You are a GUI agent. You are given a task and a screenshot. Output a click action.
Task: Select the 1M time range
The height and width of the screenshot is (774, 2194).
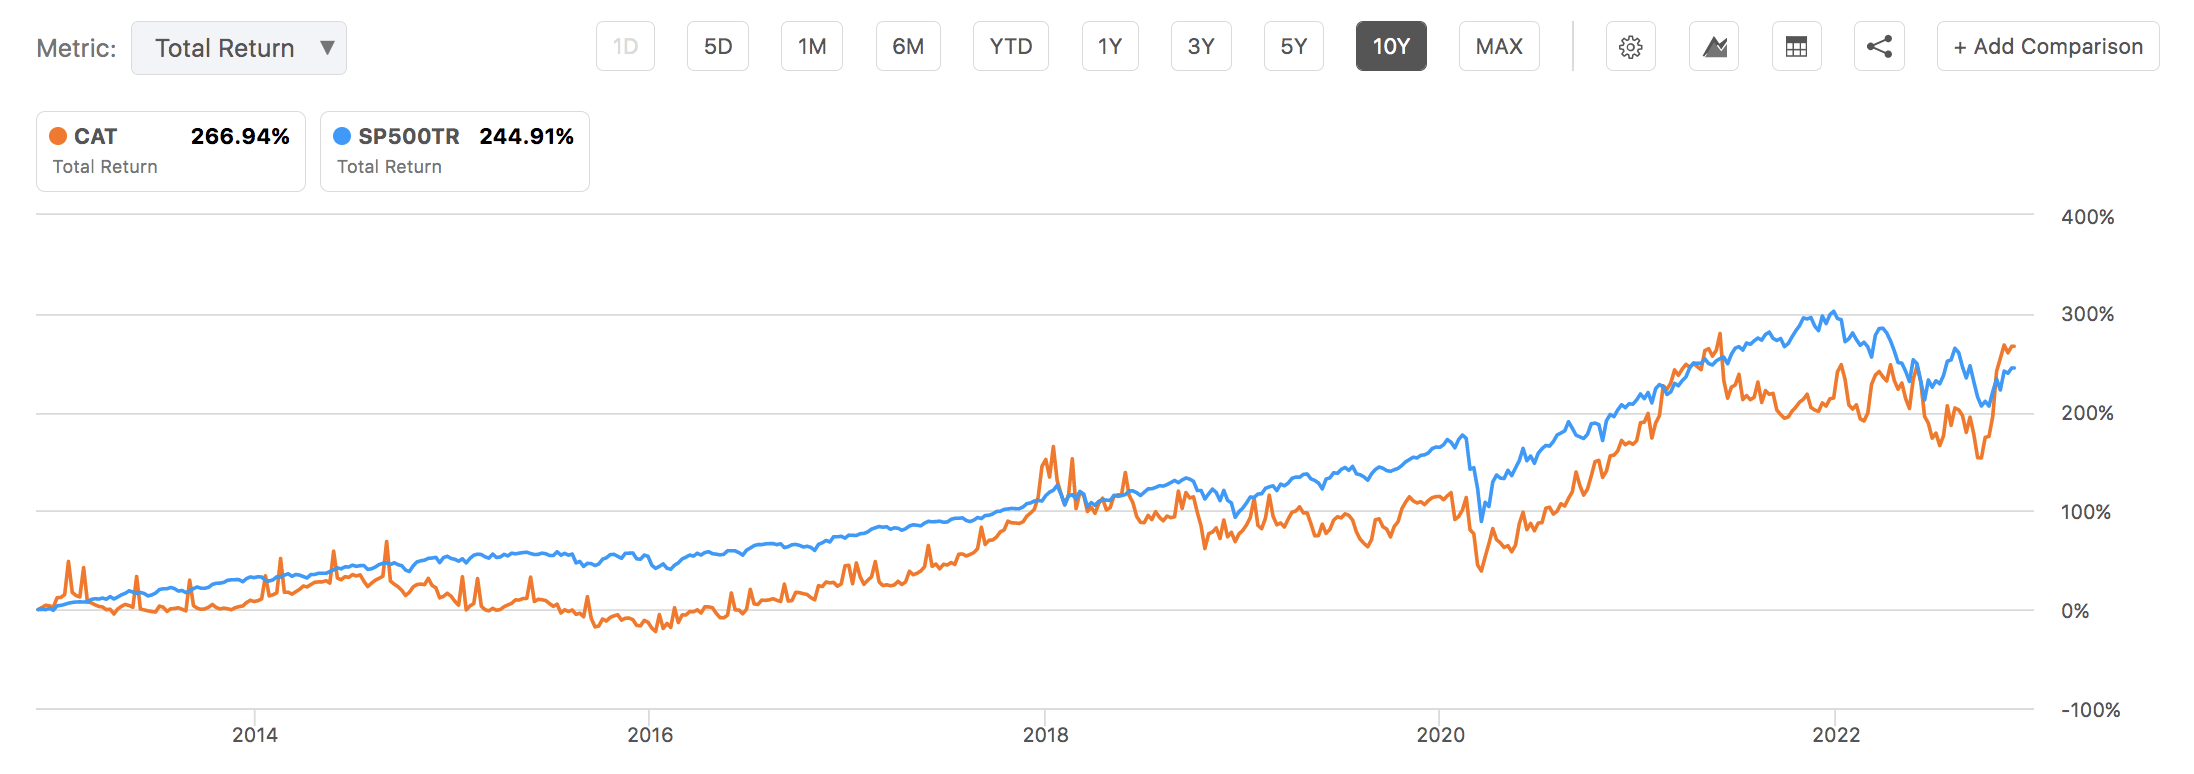(x=812, y=47)
